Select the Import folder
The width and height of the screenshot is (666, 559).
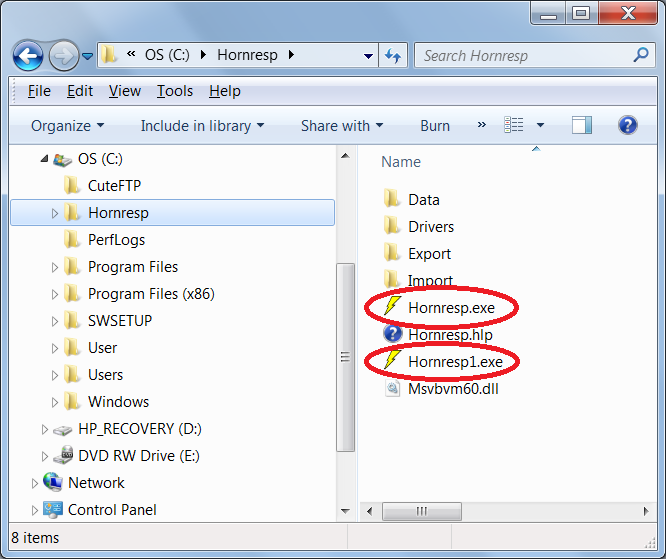point(430,281)
